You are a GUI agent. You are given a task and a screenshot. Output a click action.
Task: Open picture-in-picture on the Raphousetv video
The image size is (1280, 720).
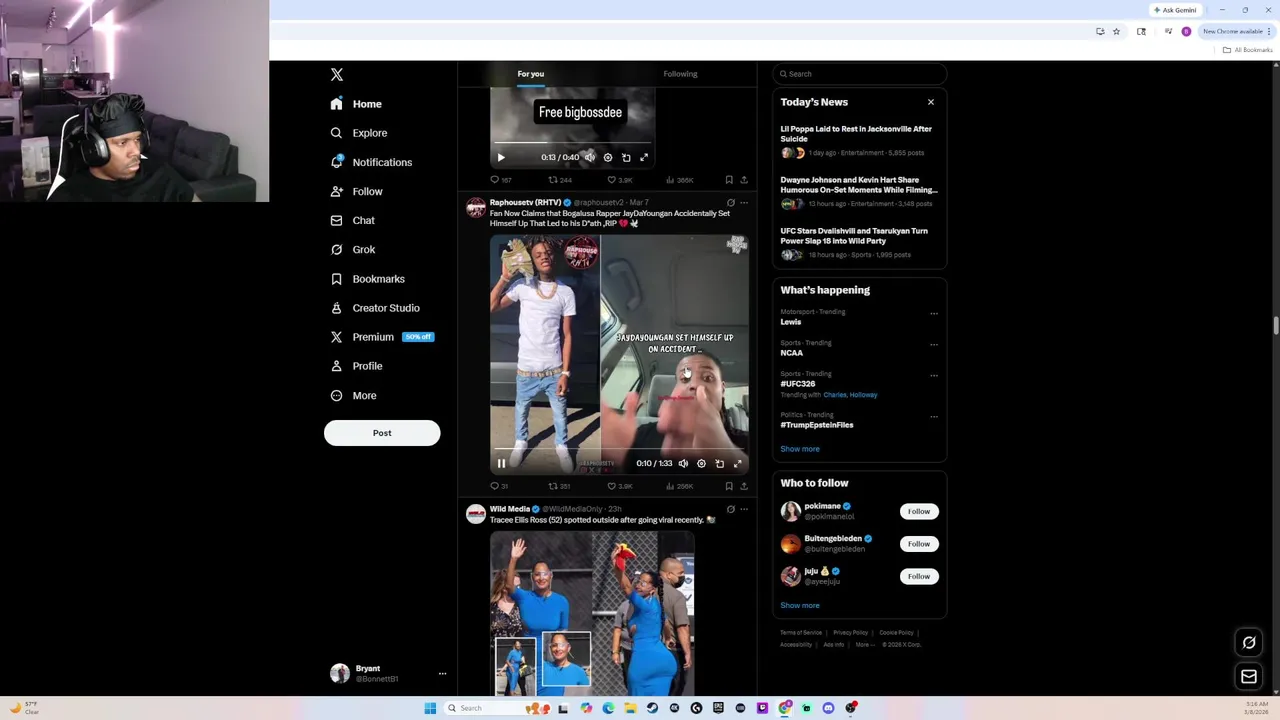point(720,463)
